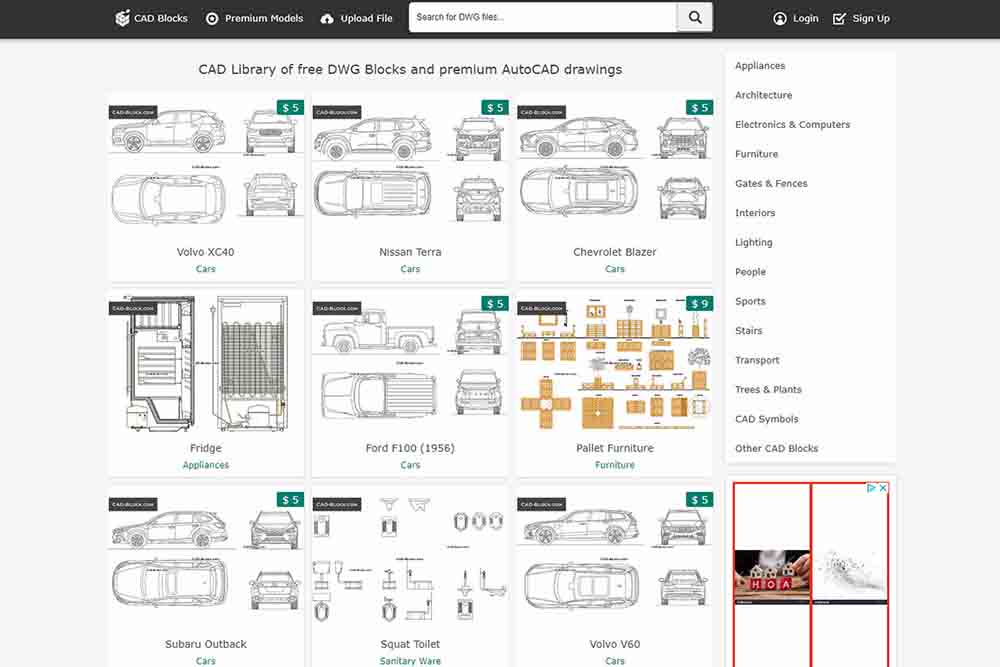Click the Volvo XC40 title
The height and width of the screenshot is (667, 1000).
point(205,252)
